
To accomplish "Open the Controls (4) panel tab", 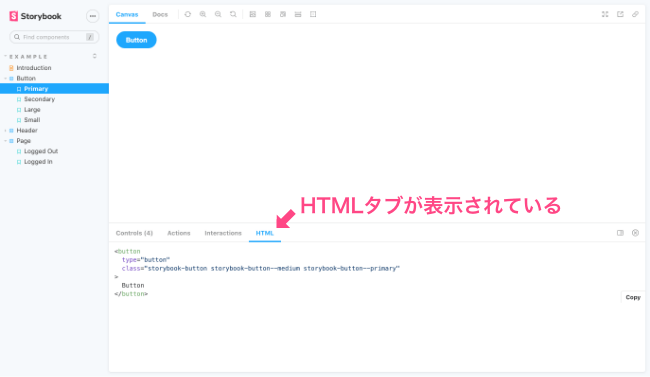I will tap(134, 233).
